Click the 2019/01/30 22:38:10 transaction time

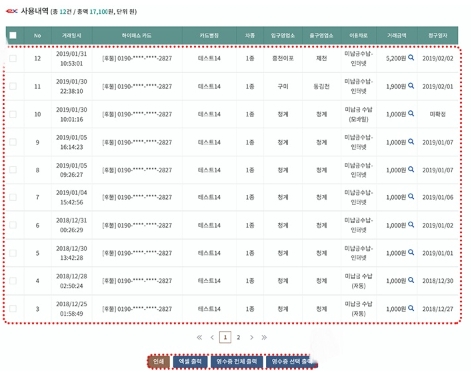(x=71, y=86)
